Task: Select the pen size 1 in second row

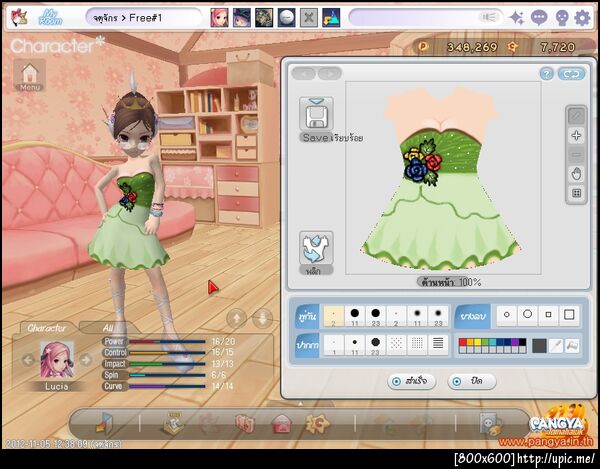Action: [x=334, y=345]
